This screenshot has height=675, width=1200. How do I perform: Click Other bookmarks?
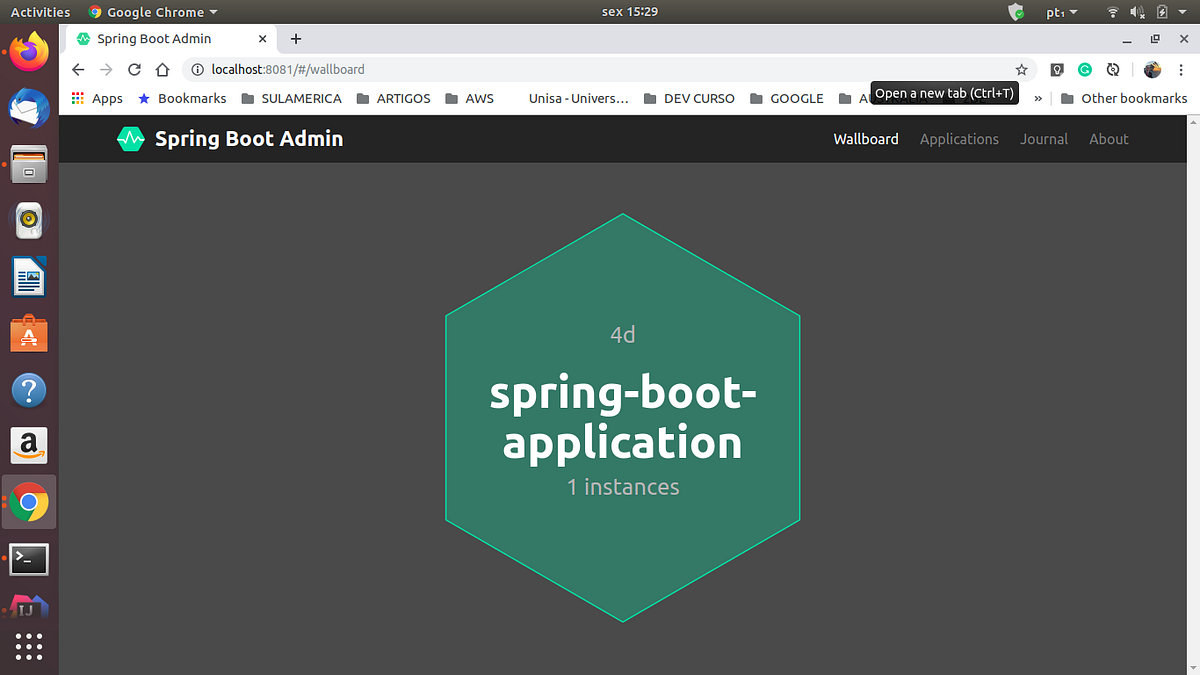tap(1133, 98)
